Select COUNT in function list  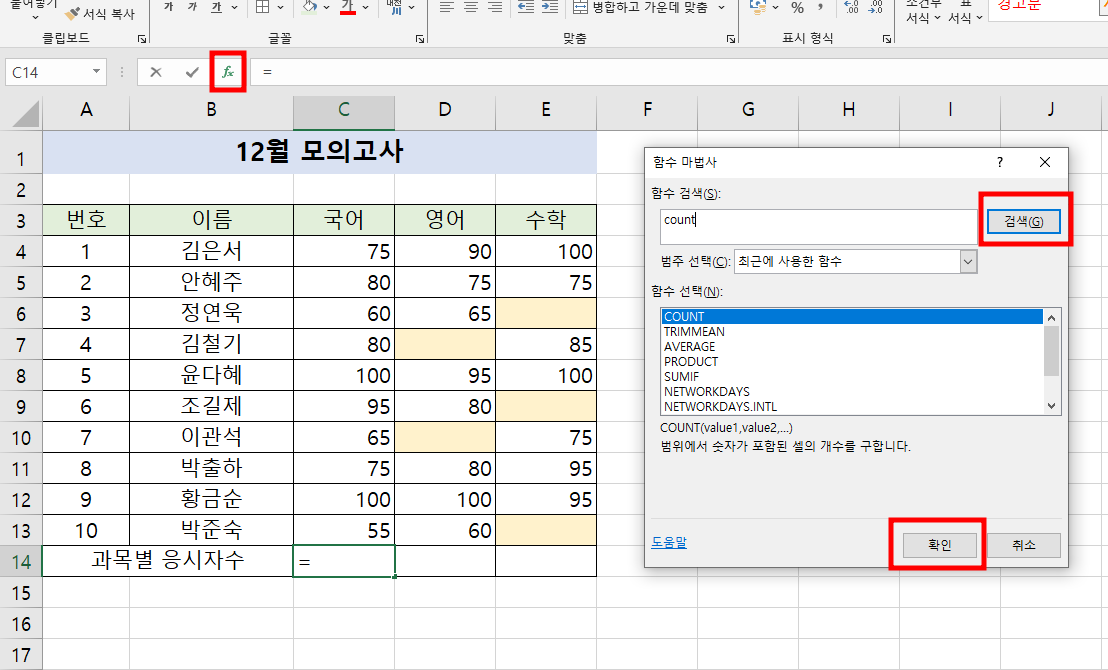[x=851, y=317]
